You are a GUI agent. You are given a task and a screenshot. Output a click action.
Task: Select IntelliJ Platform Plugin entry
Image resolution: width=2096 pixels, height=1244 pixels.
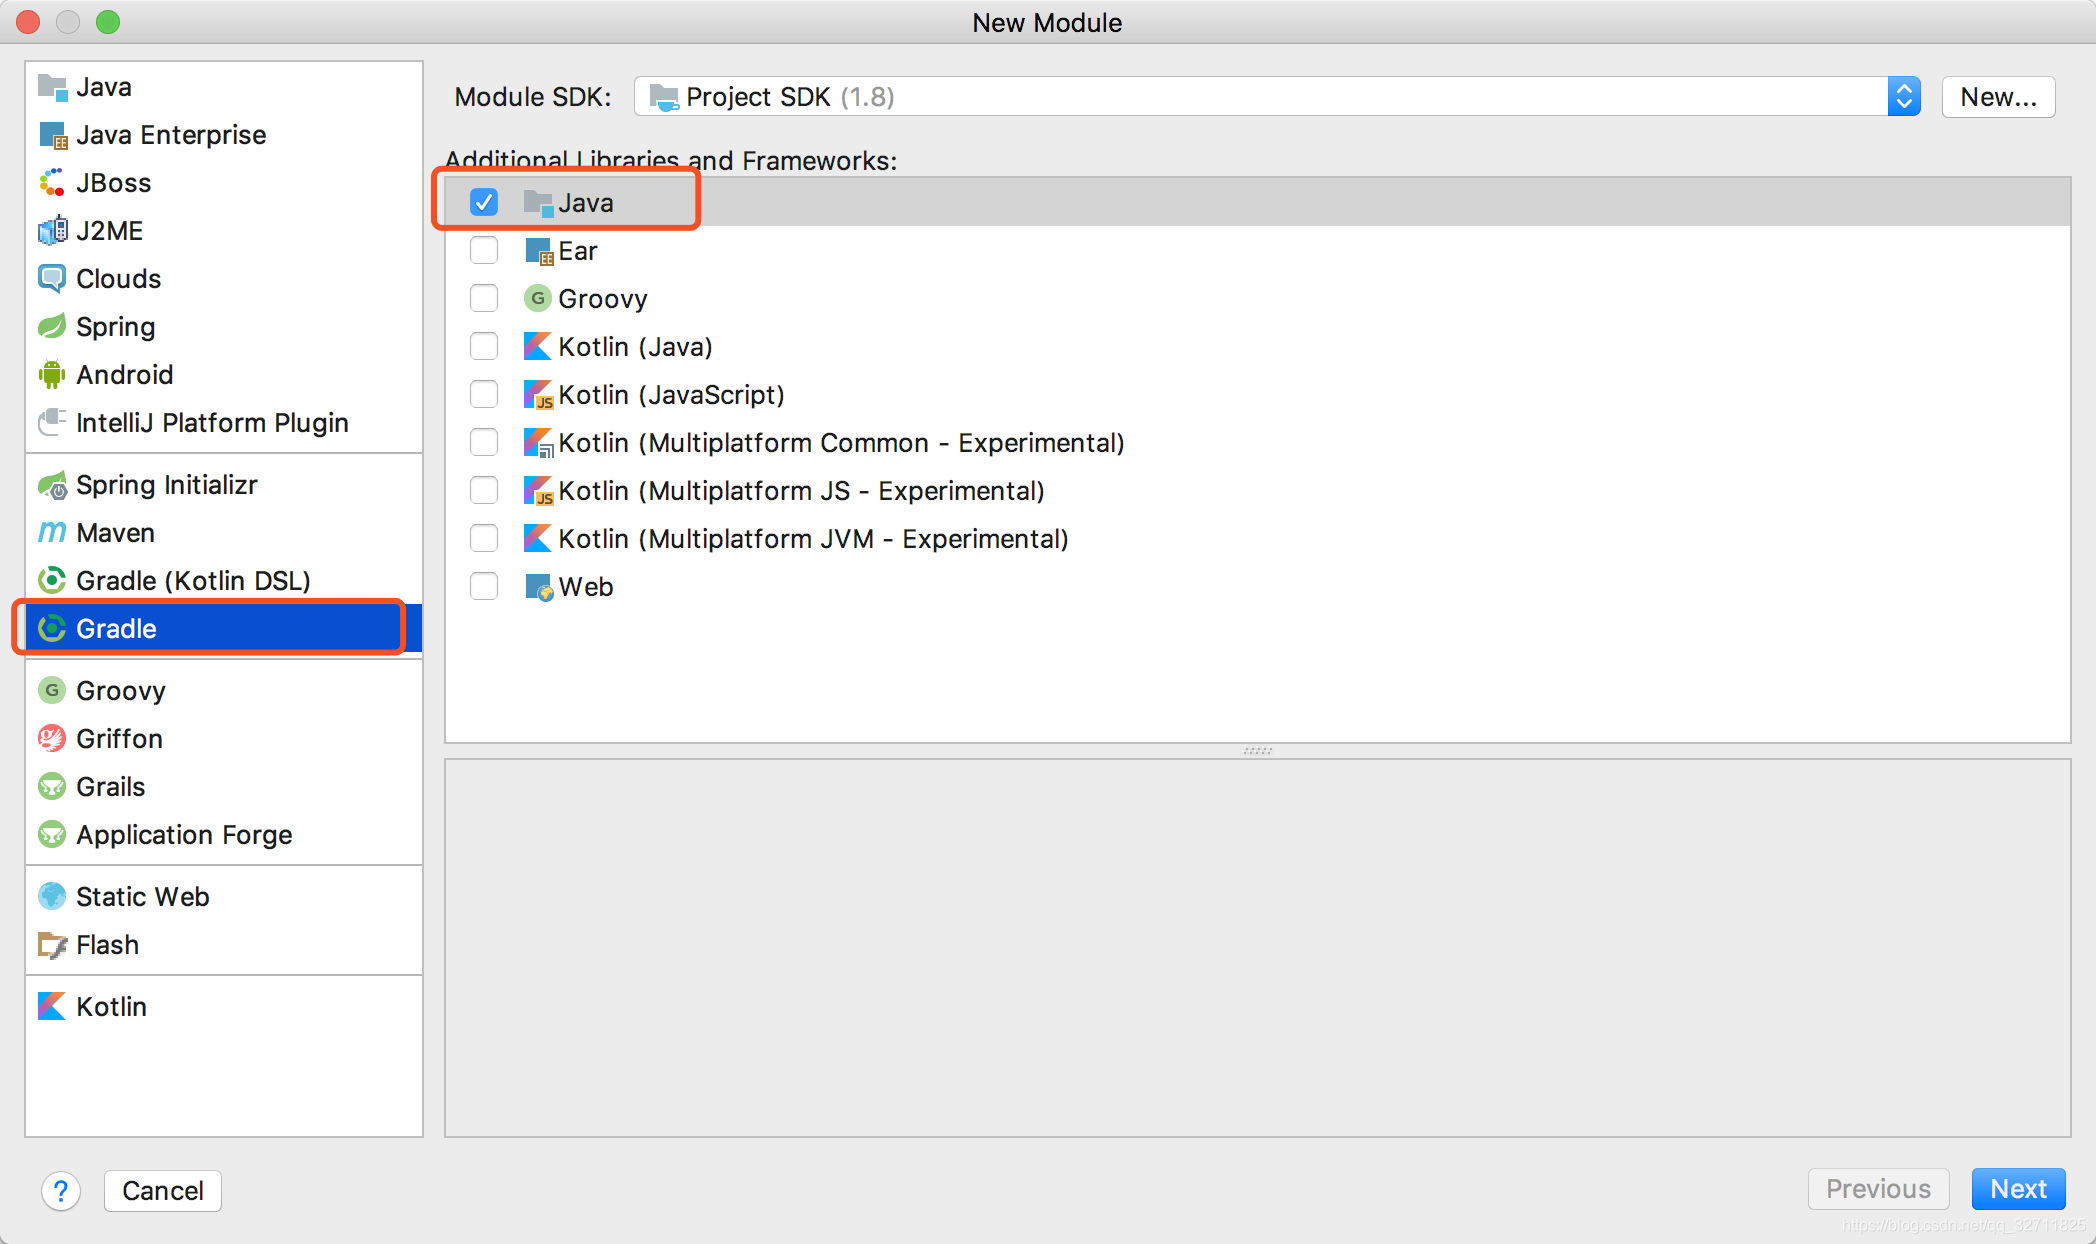224,423
